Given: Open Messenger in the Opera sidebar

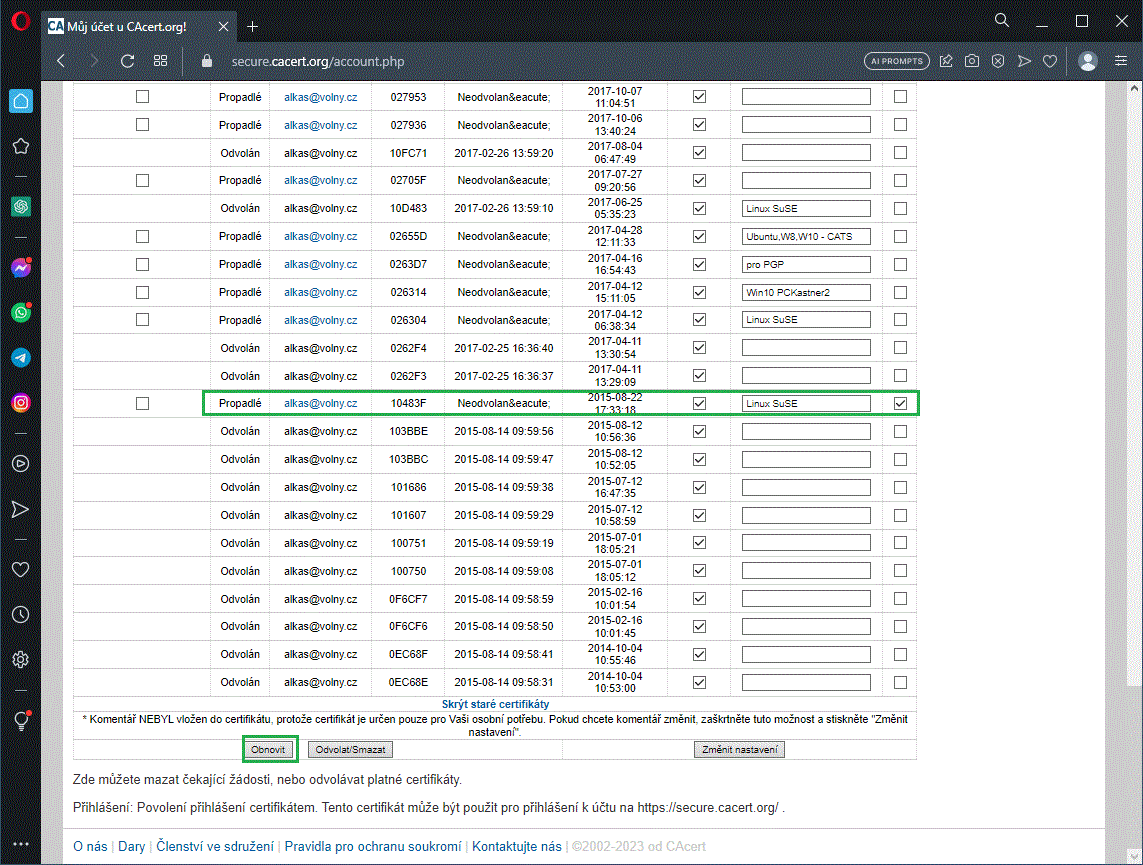Looking at the screenshot, I should [x=20, y=268].
